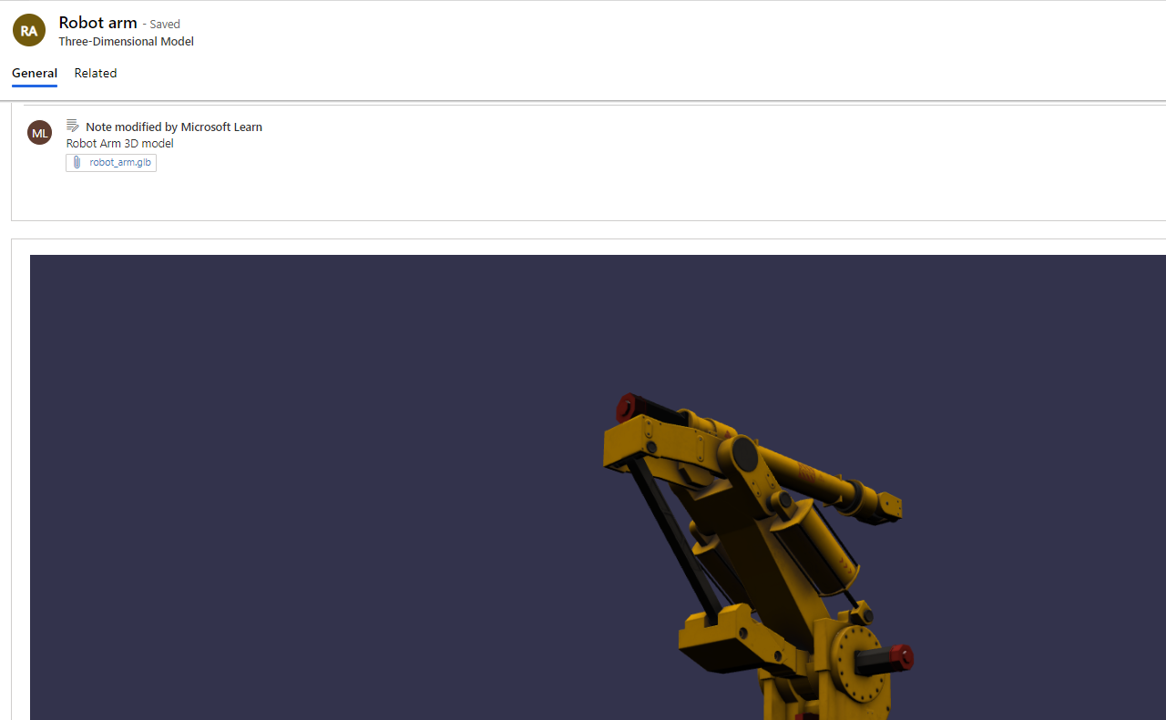Open the robot_arm.glb attachment
Image resolution: width=1166 pixels, height=720 pixels.
pos(112,162)
